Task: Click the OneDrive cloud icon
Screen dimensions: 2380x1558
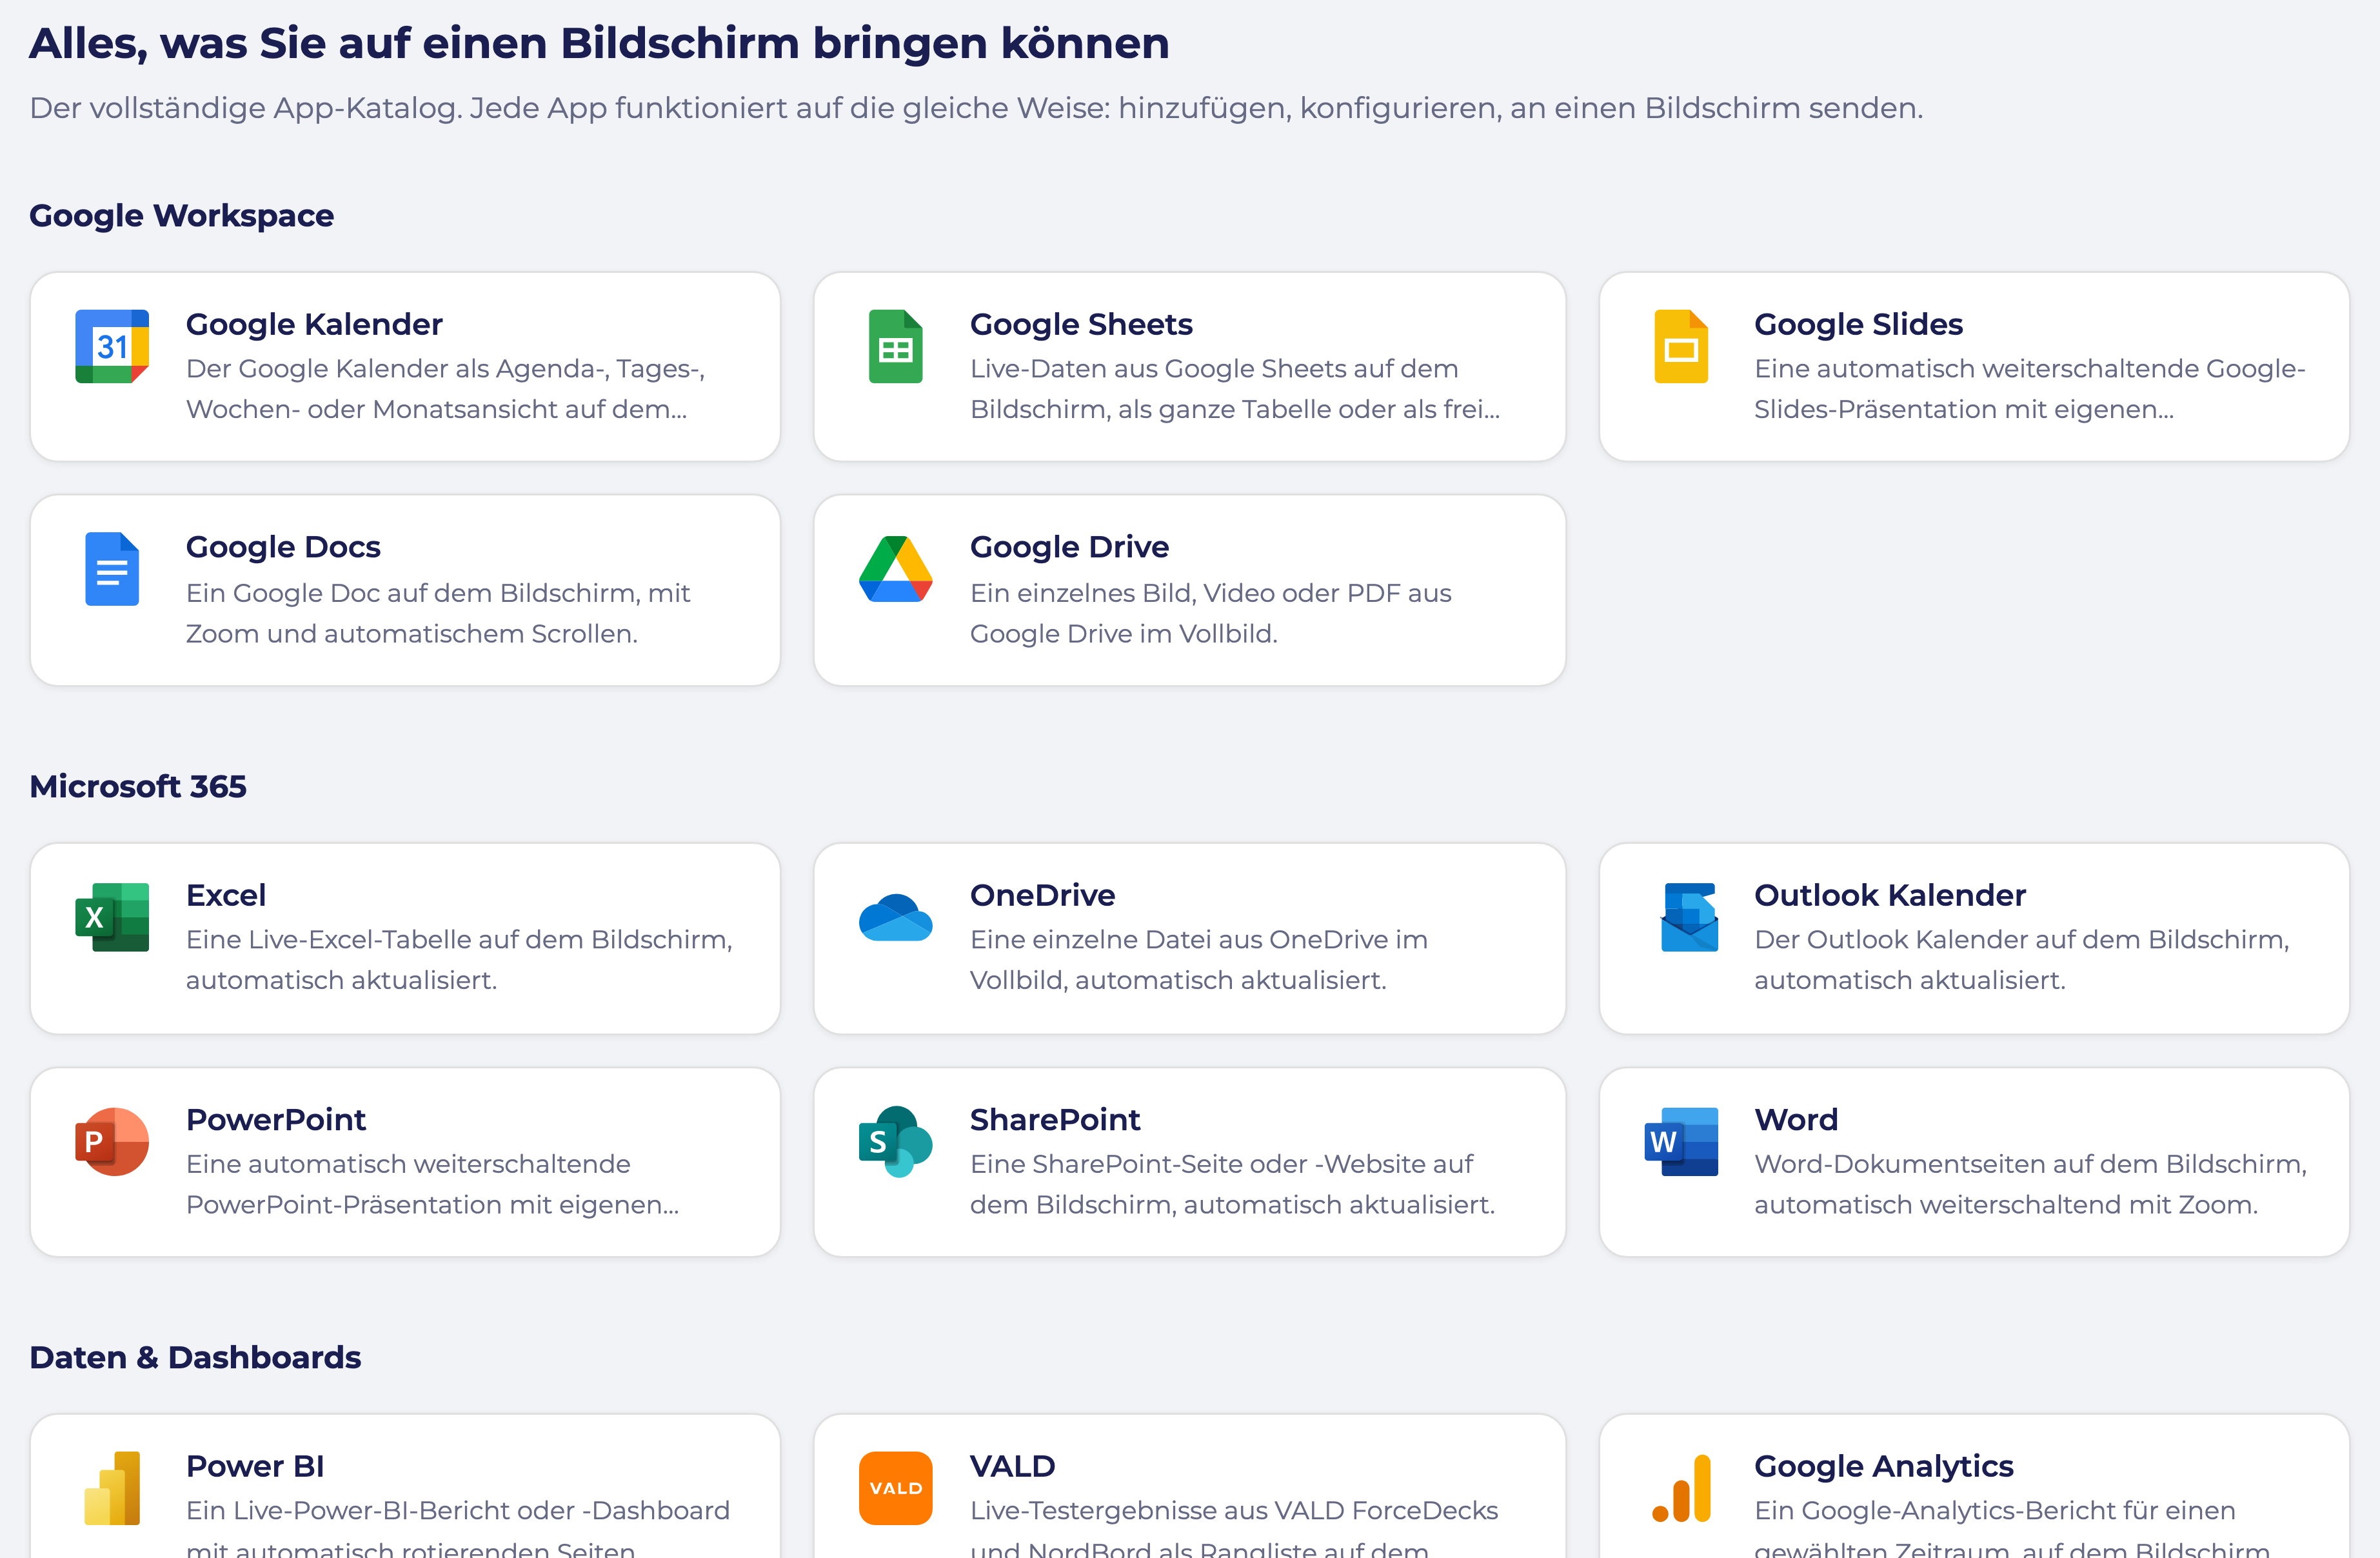Action: 896,917
